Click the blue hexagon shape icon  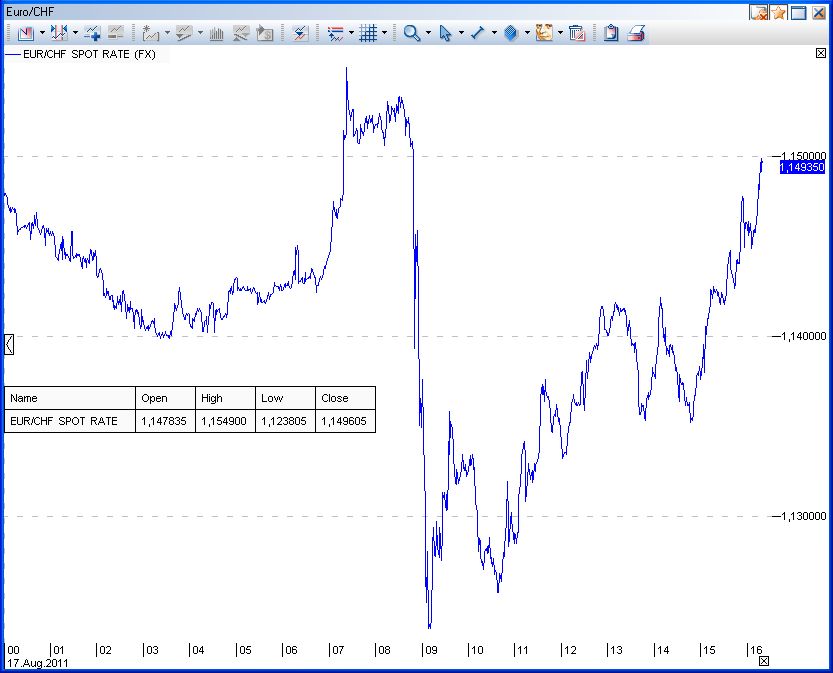pos(511,33)
